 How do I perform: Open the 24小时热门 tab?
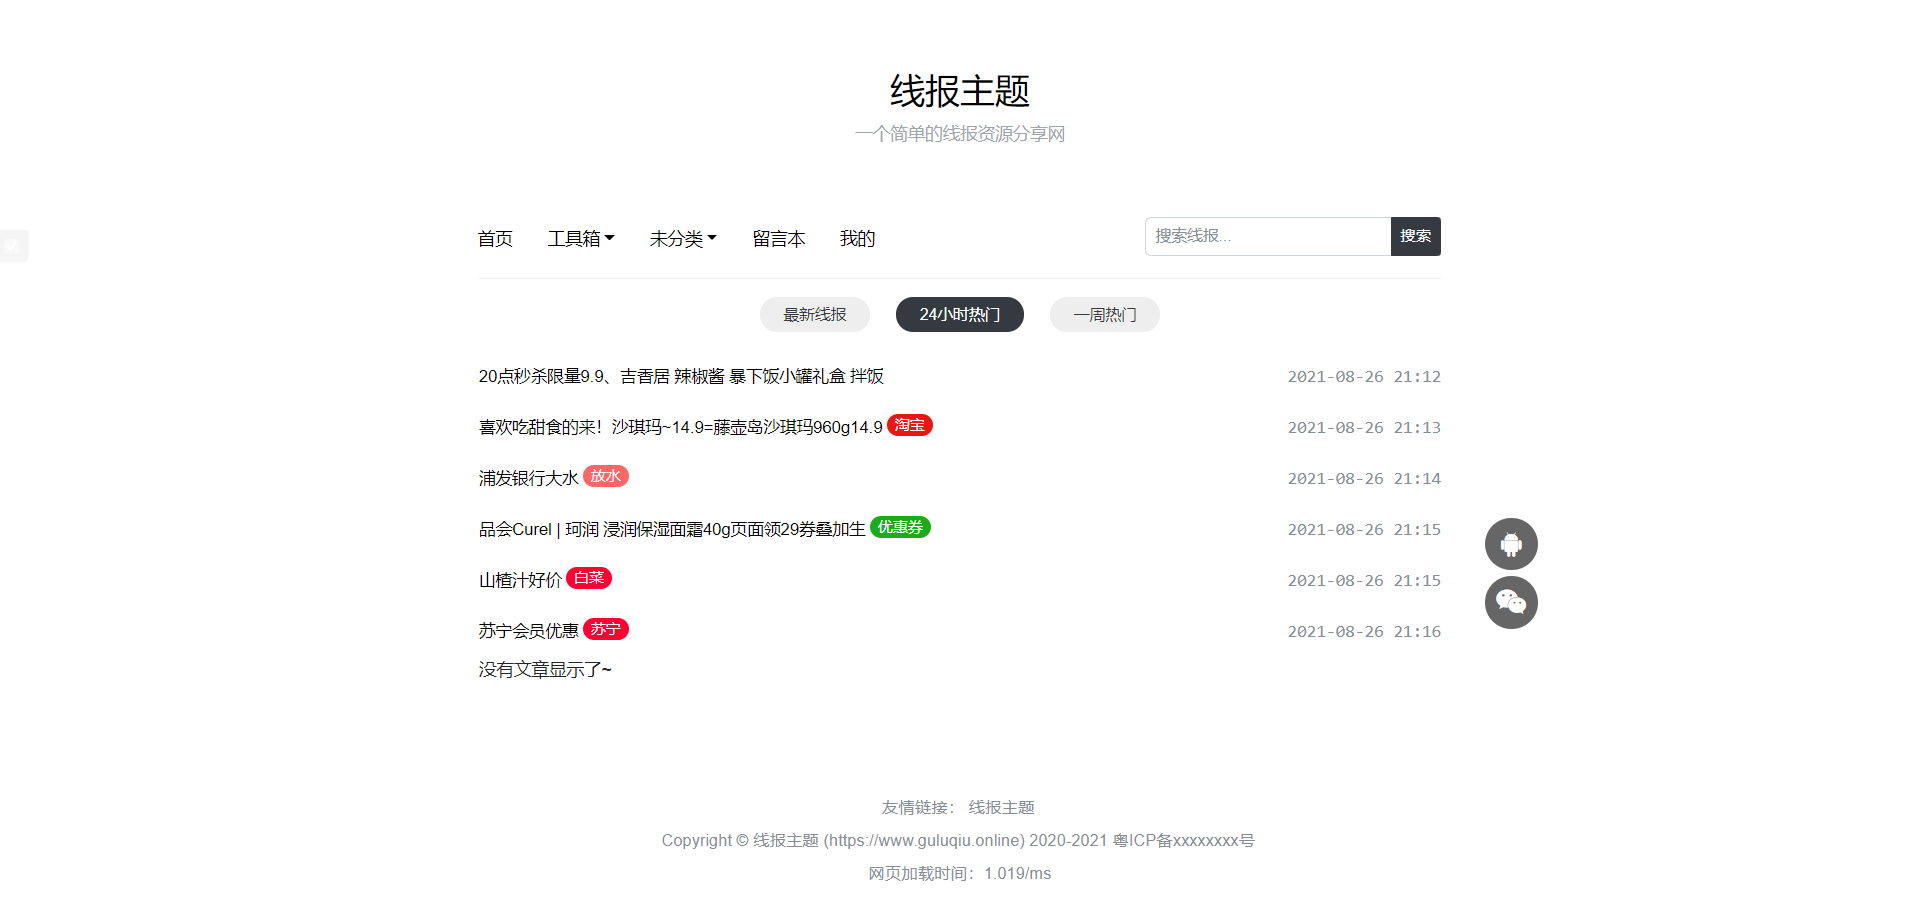(x=959, y=314)
